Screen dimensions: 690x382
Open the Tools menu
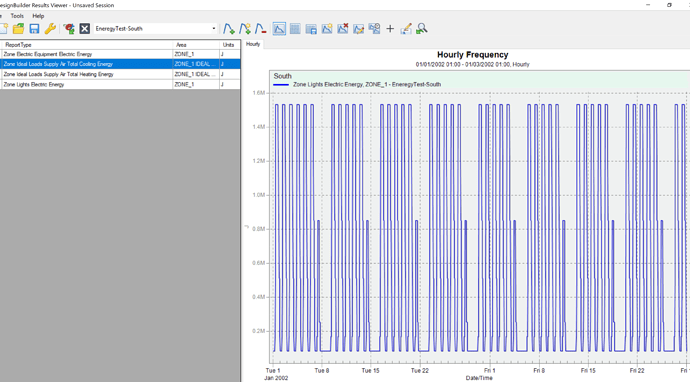tap(17, 16)
